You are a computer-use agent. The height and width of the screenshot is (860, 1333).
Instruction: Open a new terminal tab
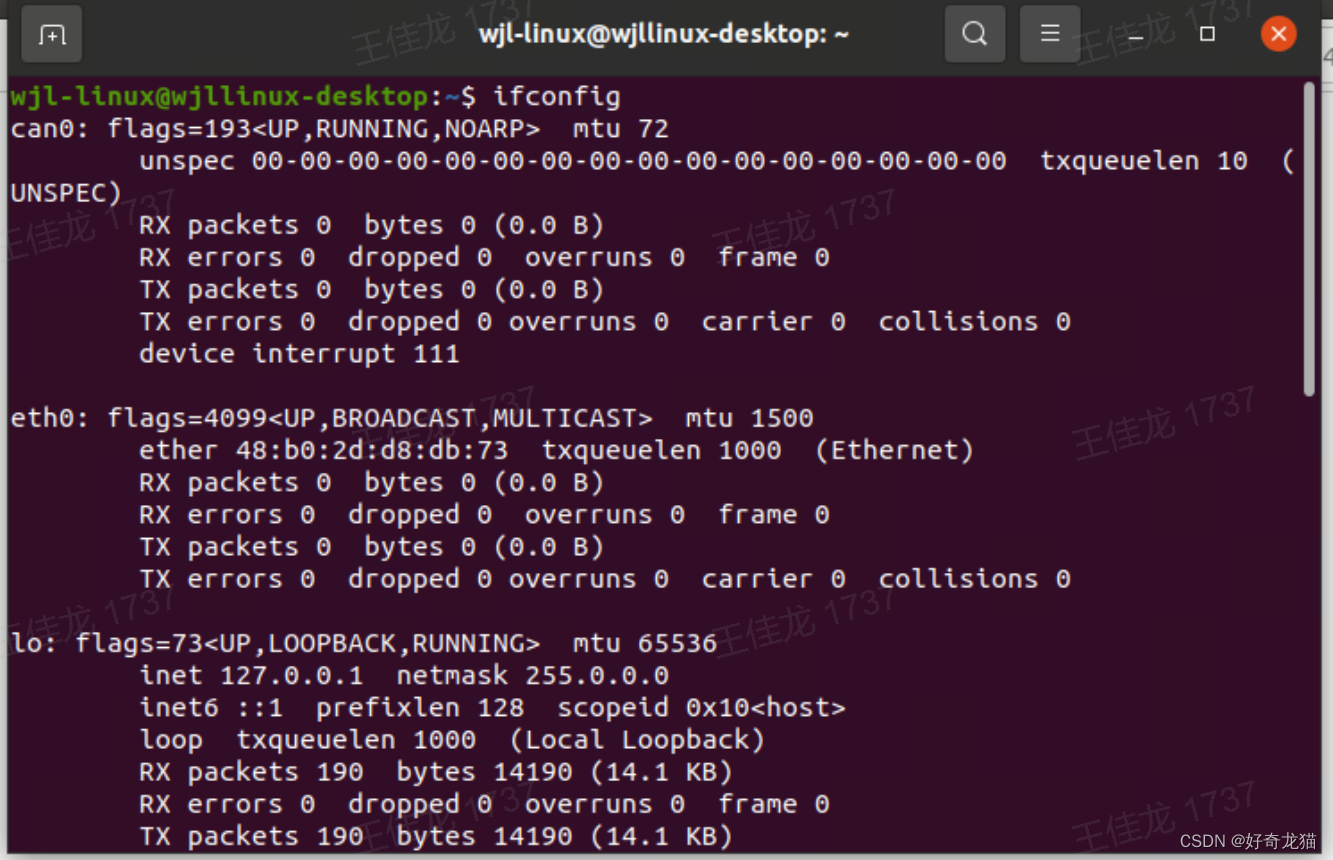click(x=52, y=35)
